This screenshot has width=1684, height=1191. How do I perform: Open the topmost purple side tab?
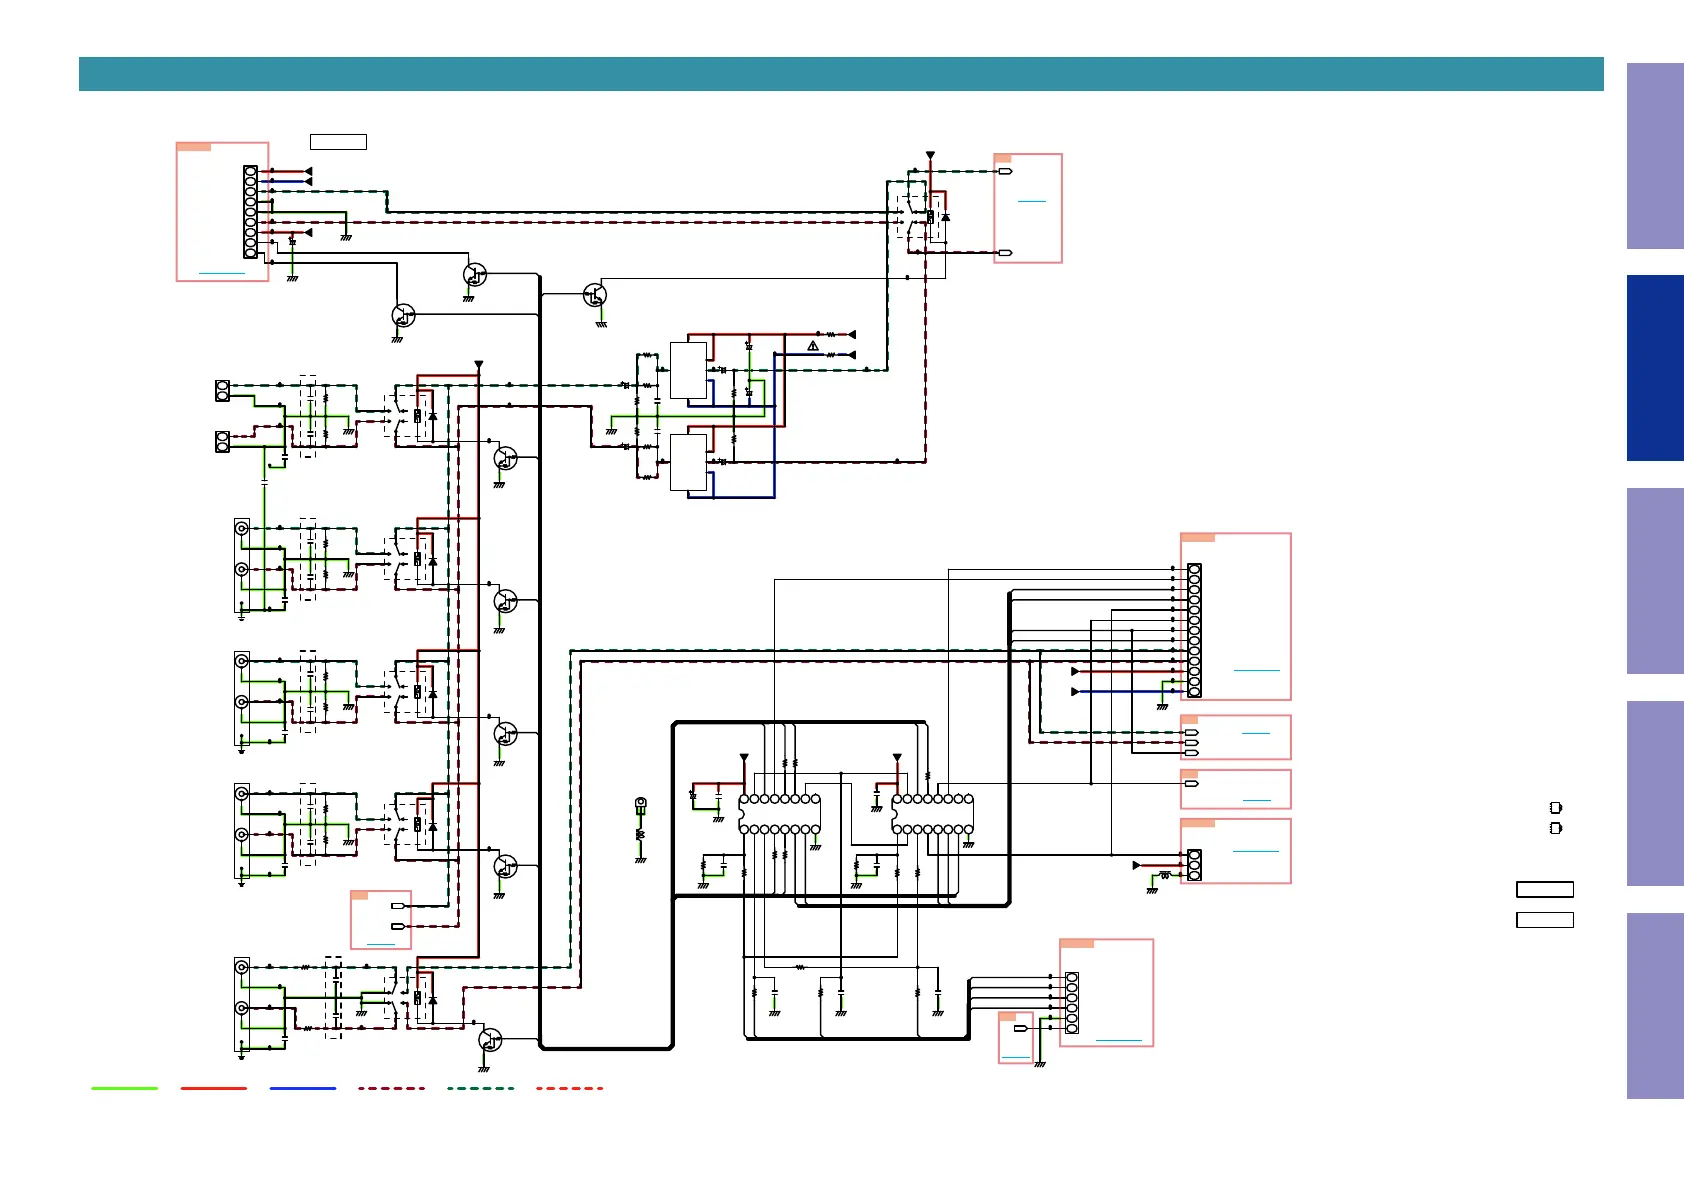1655,156
